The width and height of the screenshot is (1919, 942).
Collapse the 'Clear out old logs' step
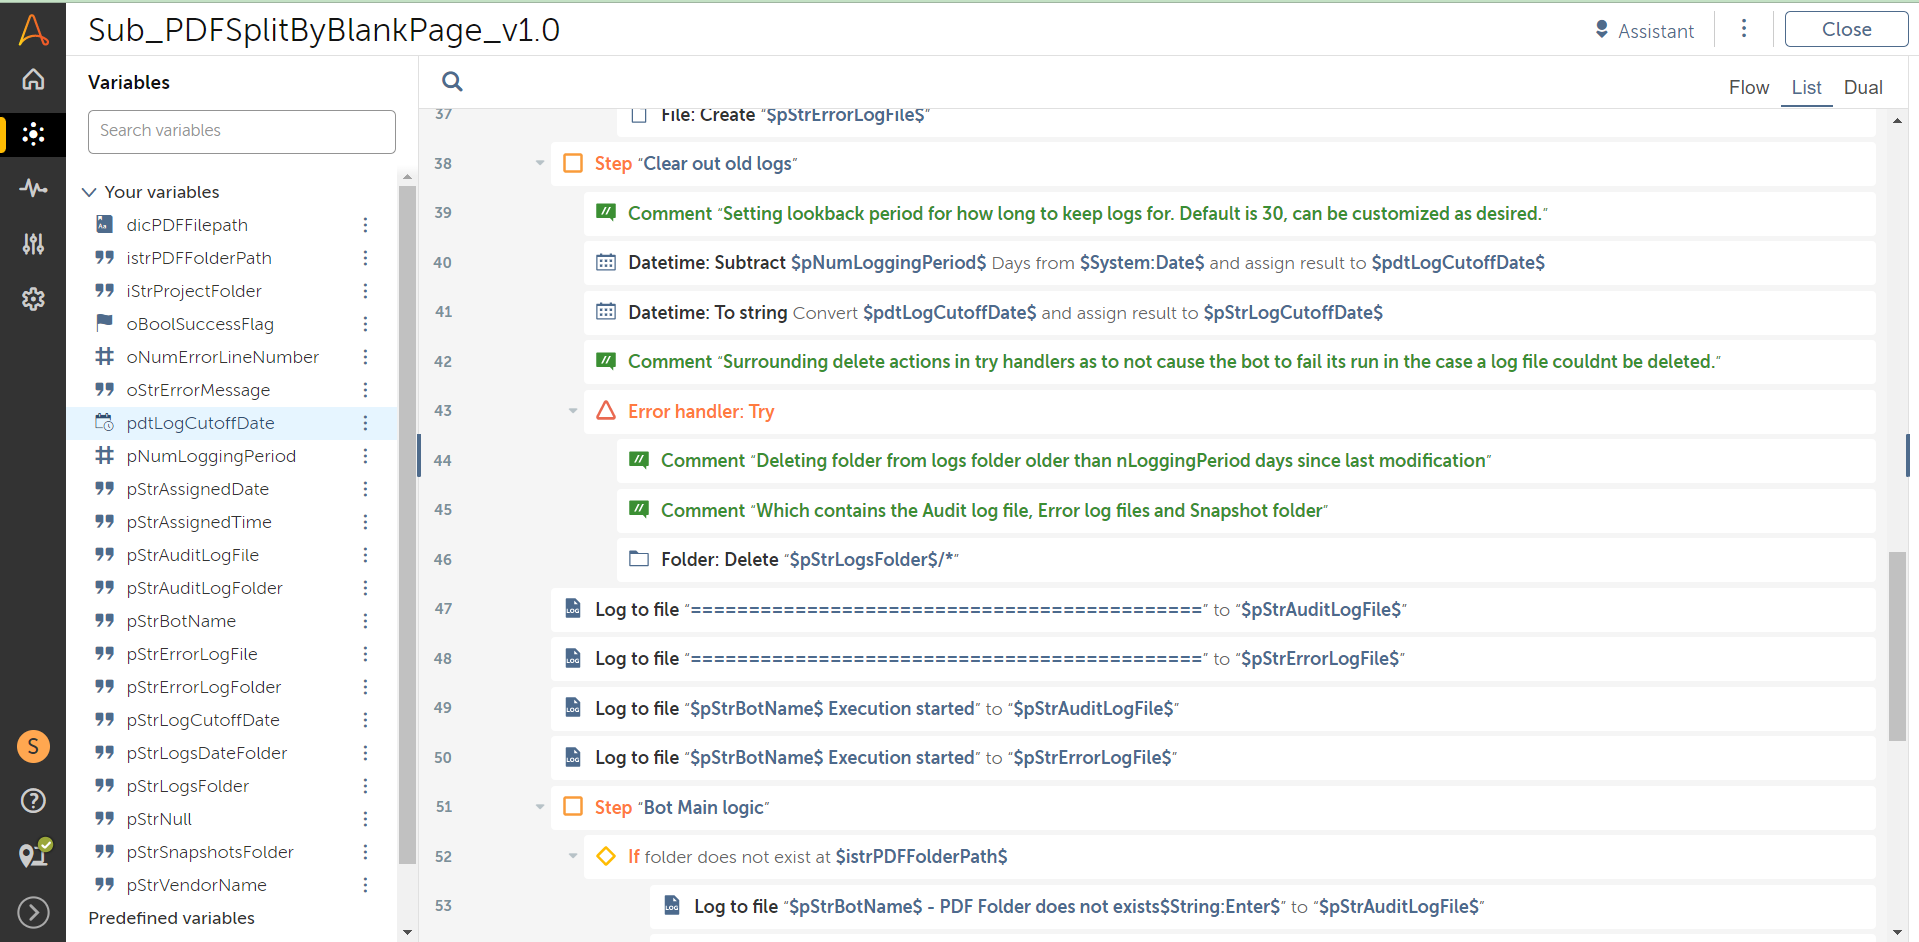point(540,163)
